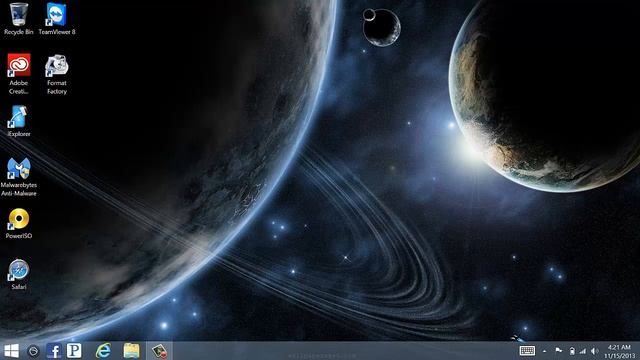Open the volume speaker tray icon
This screenshot has height=360, width=640.
[595, 351]
